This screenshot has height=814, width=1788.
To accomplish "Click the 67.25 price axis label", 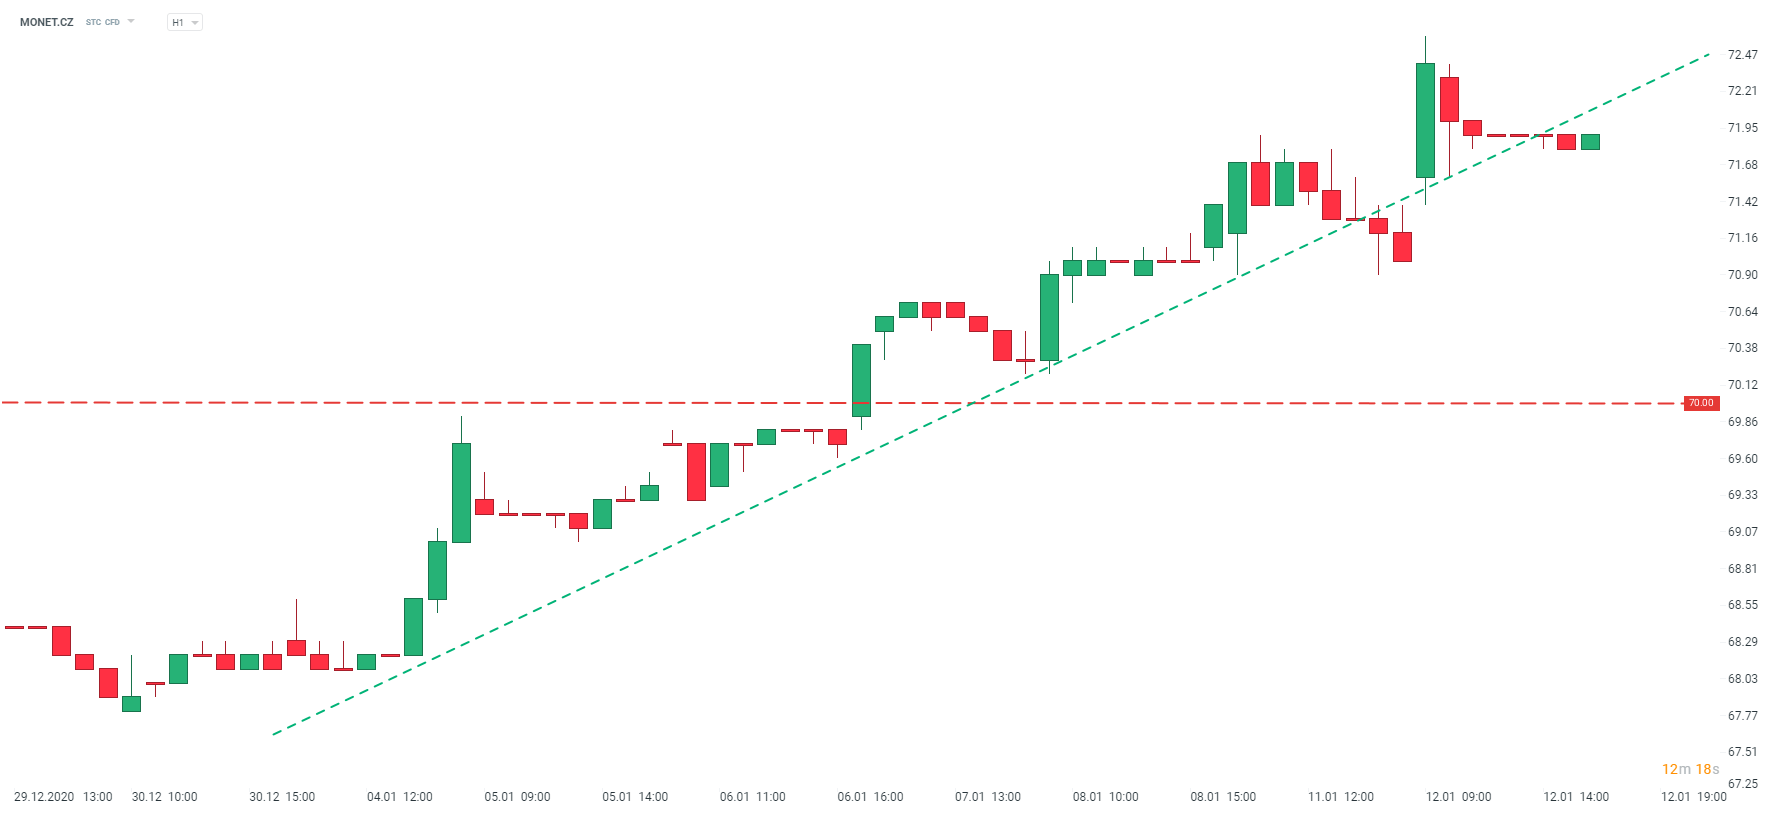I will [1742, 783].
